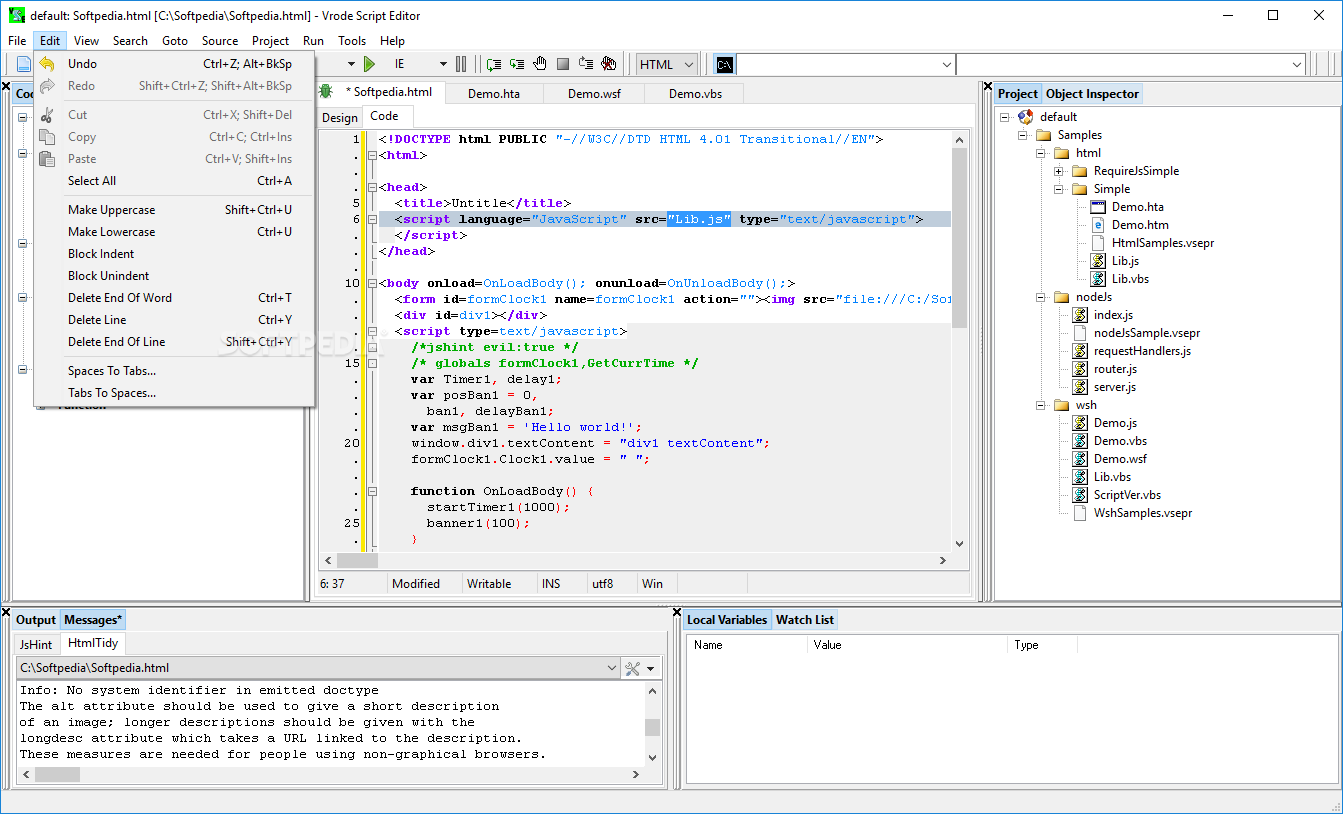The image size is (1343, 814).
Task: Switch to the Design view tab
Action: (x=340, y=117)
